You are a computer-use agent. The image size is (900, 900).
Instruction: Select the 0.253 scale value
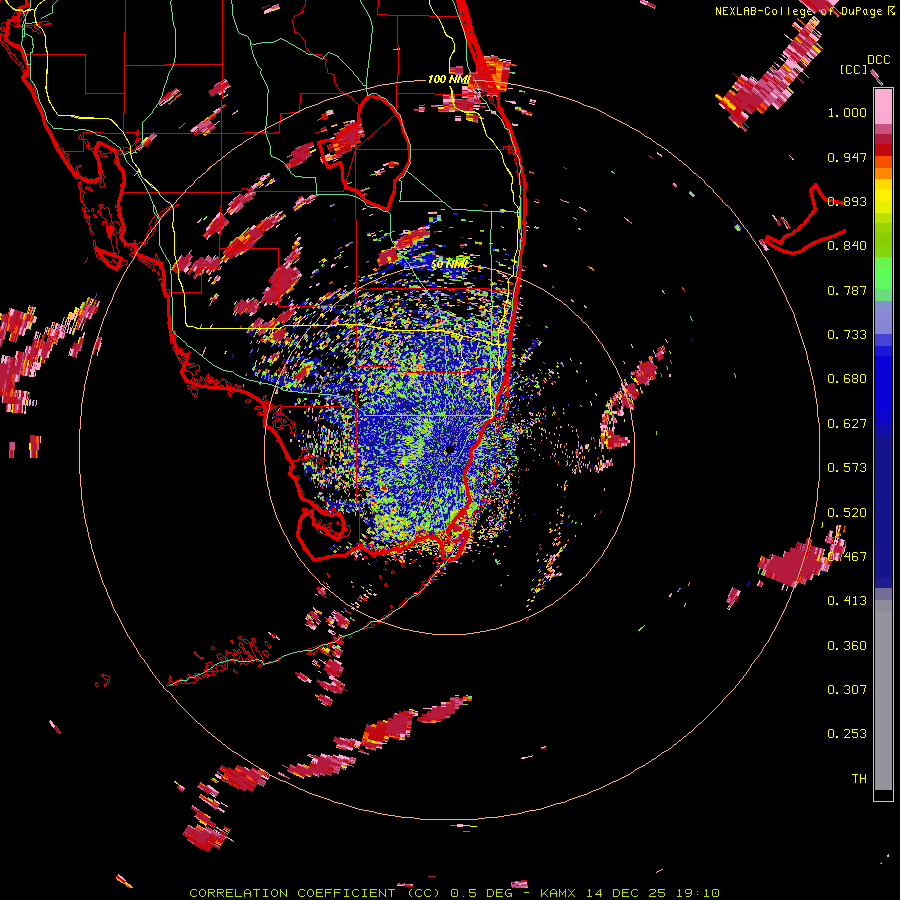point(847,734)
